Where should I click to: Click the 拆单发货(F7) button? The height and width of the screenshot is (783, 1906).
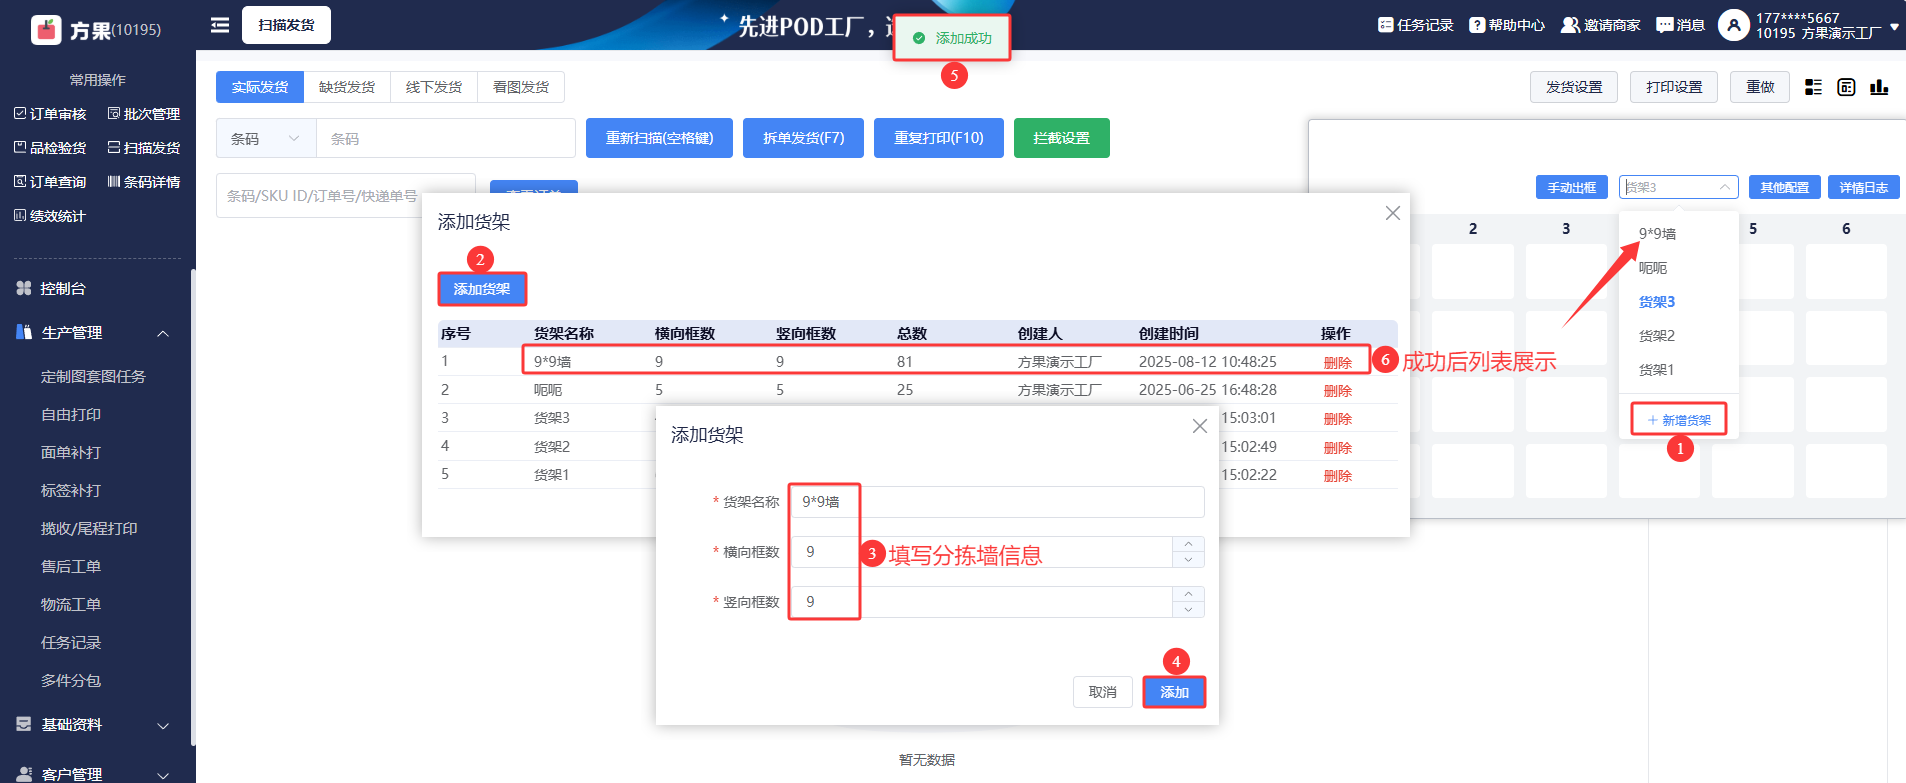pyautogui.click(x=804, y=138)
